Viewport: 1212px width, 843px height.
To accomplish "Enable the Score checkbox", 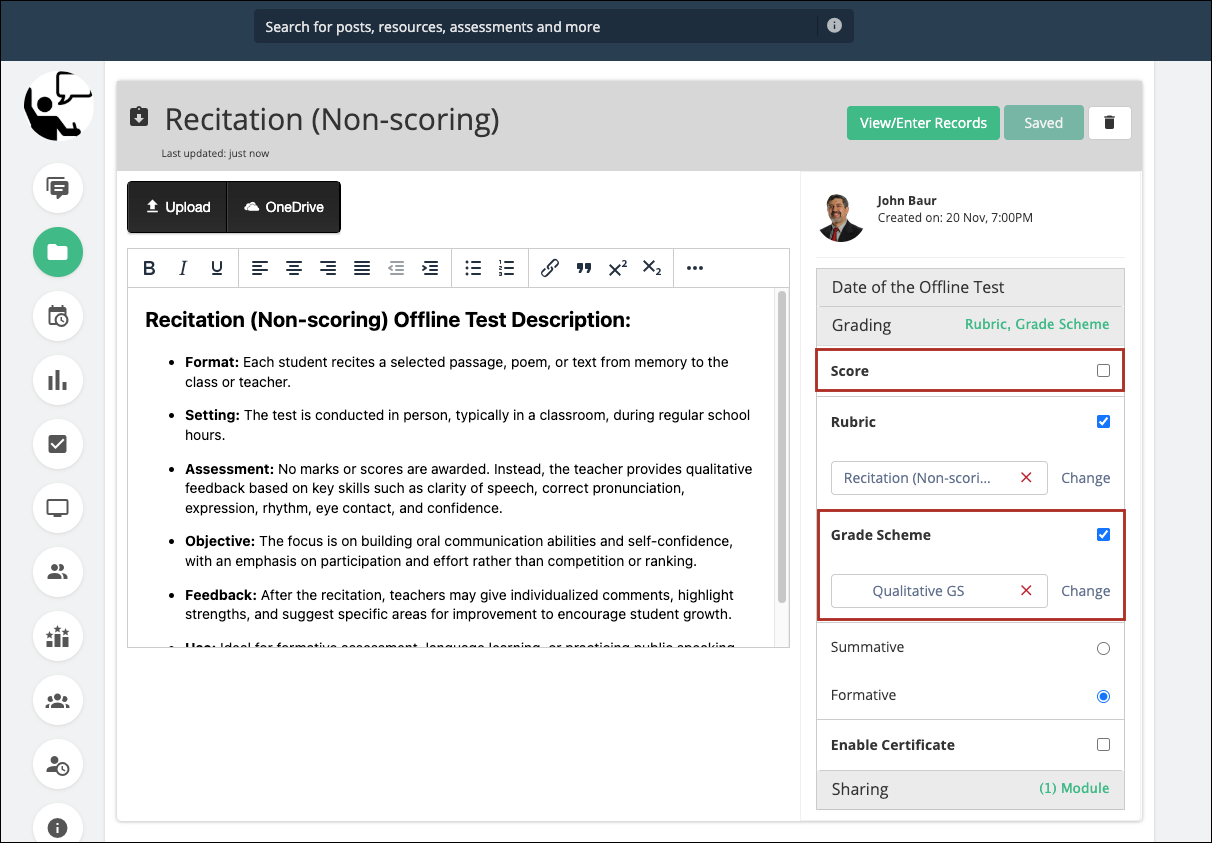I will pos(1103,371).
